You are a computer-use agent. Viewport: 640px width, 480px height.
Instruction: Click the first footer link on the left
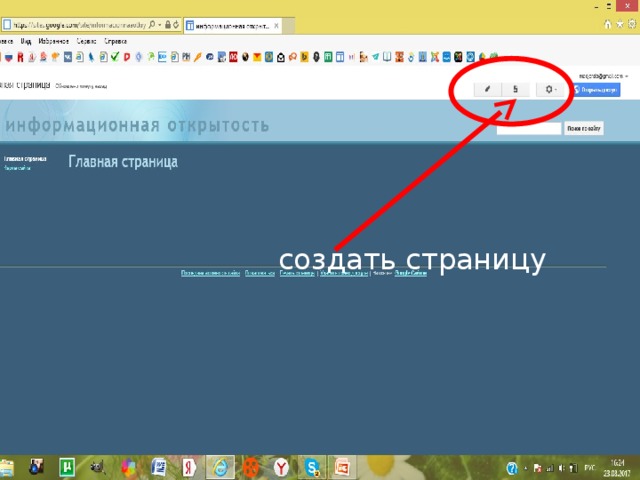(210, 273)
